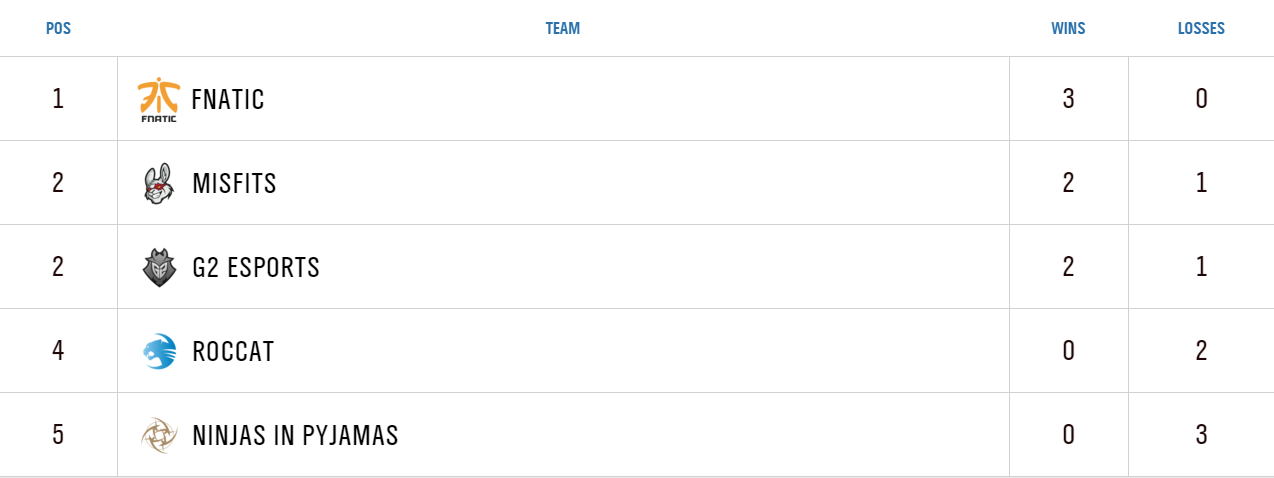Screen dimensions: 1274x478
Task: Select the ROCCAT team name
Action: pyautogui.click(x=233, y=352)
